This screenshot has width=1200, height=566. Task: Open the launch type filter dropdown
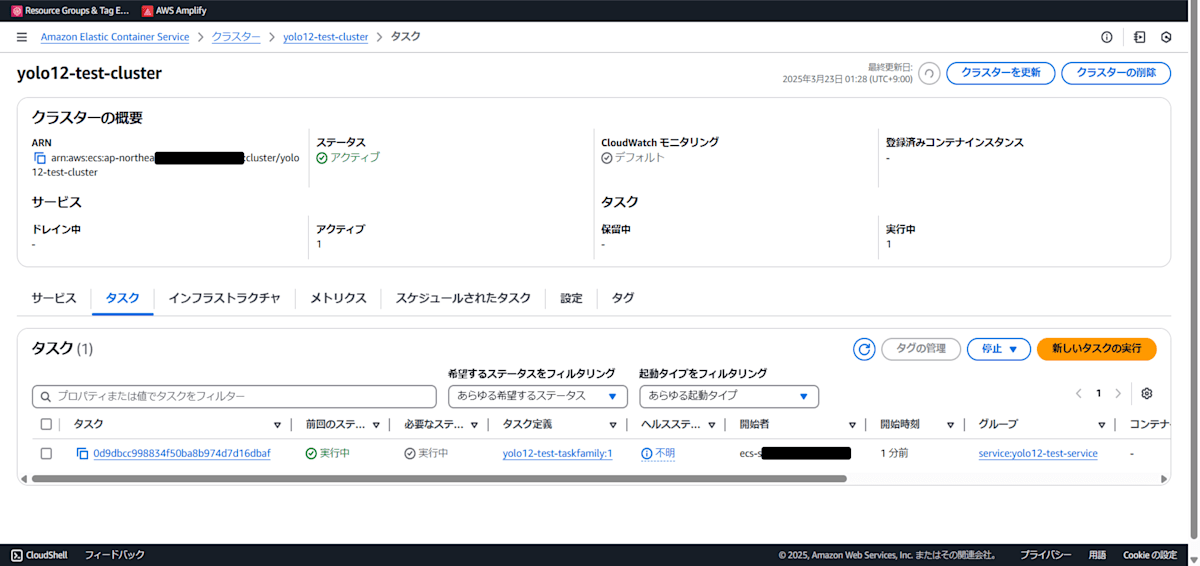tap(729, 396)
